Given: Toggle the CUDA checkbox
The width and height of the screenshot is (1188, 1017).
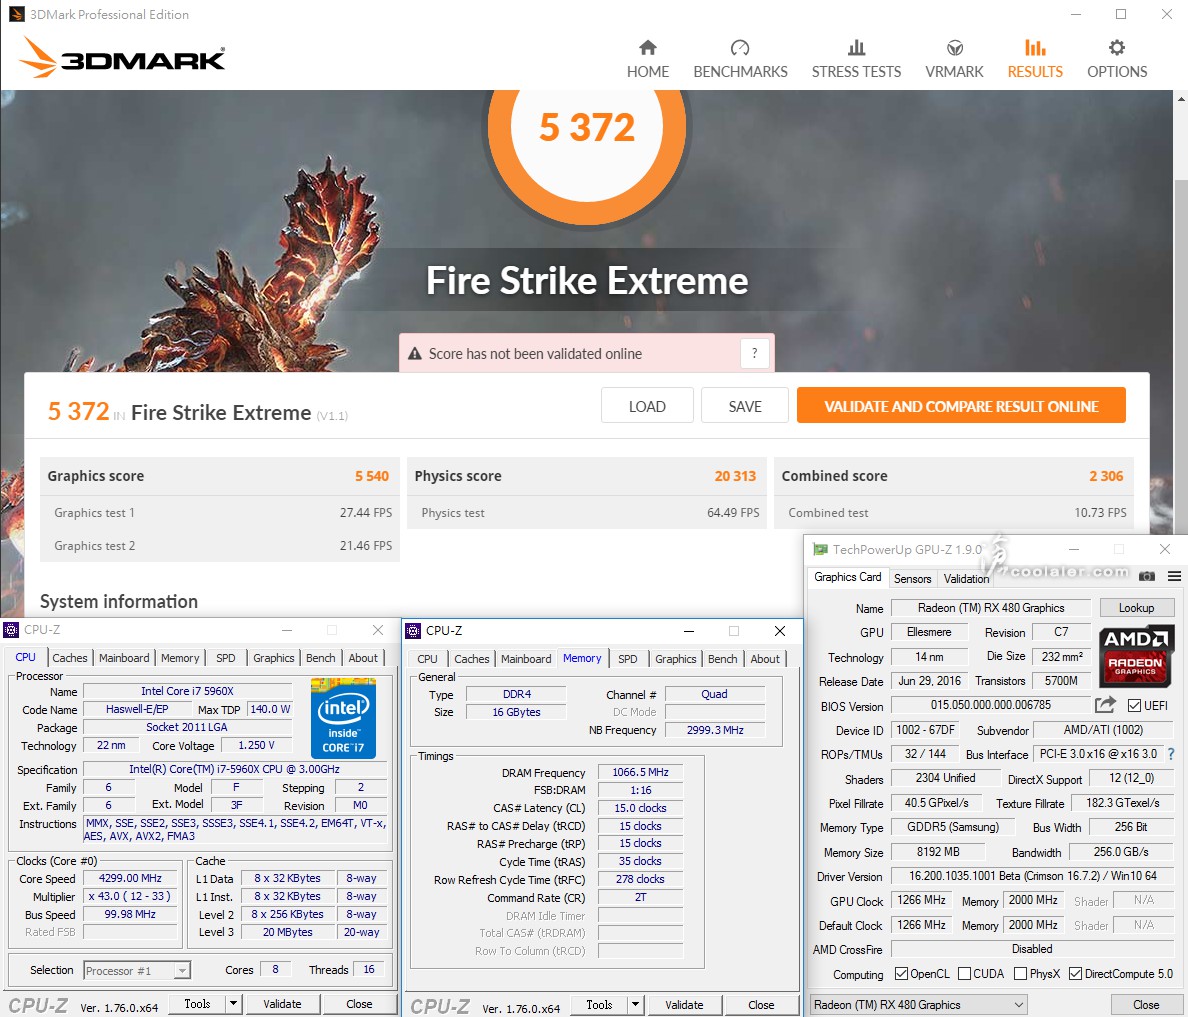Looking at the screenshot, I should [x=964, y=974].
